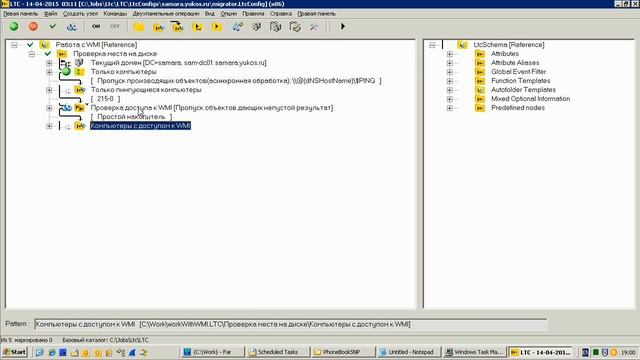Switch to PhoneBookSNP in taskbar
Image resolution: width=640 pixels, height=360 pixels.
tap(343, 352)
